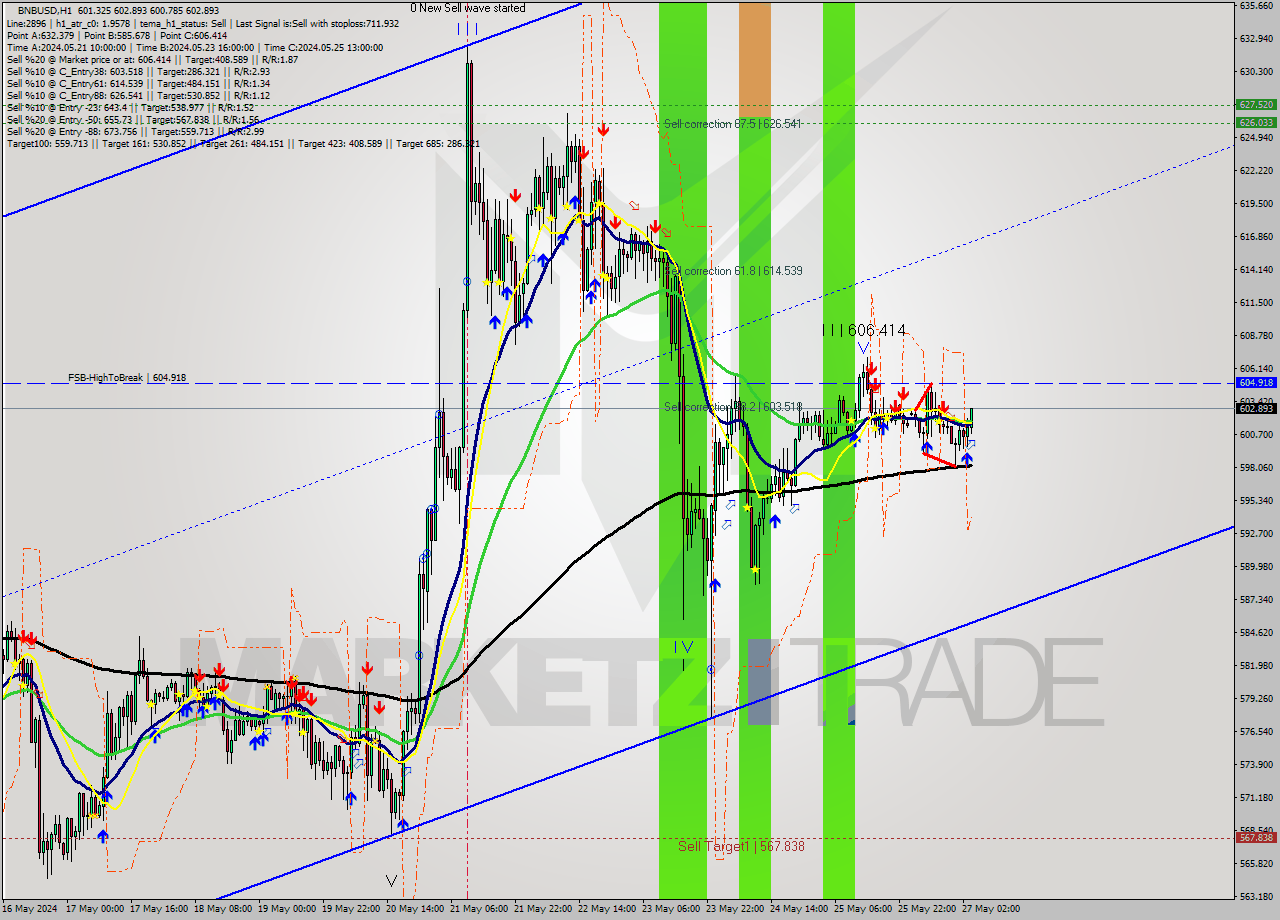
Task: Click the current price tag 602.893
Action: point(1256,408)
